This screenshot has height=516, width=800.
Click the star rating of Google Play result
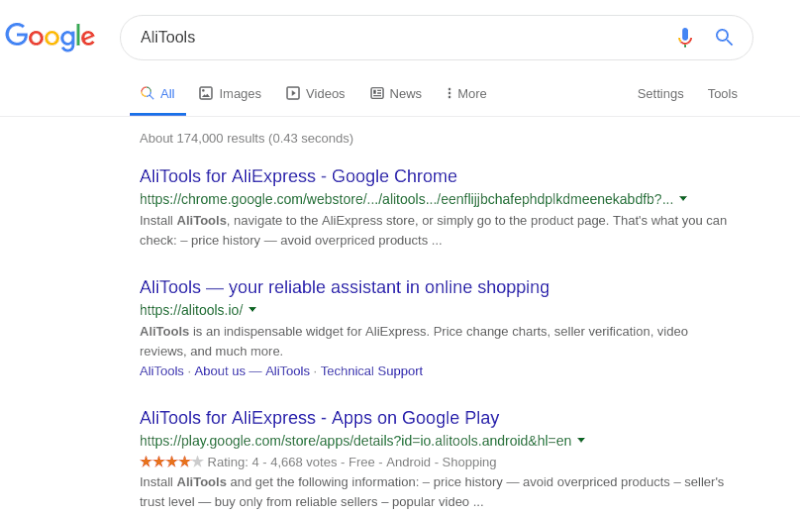point(171,462)
